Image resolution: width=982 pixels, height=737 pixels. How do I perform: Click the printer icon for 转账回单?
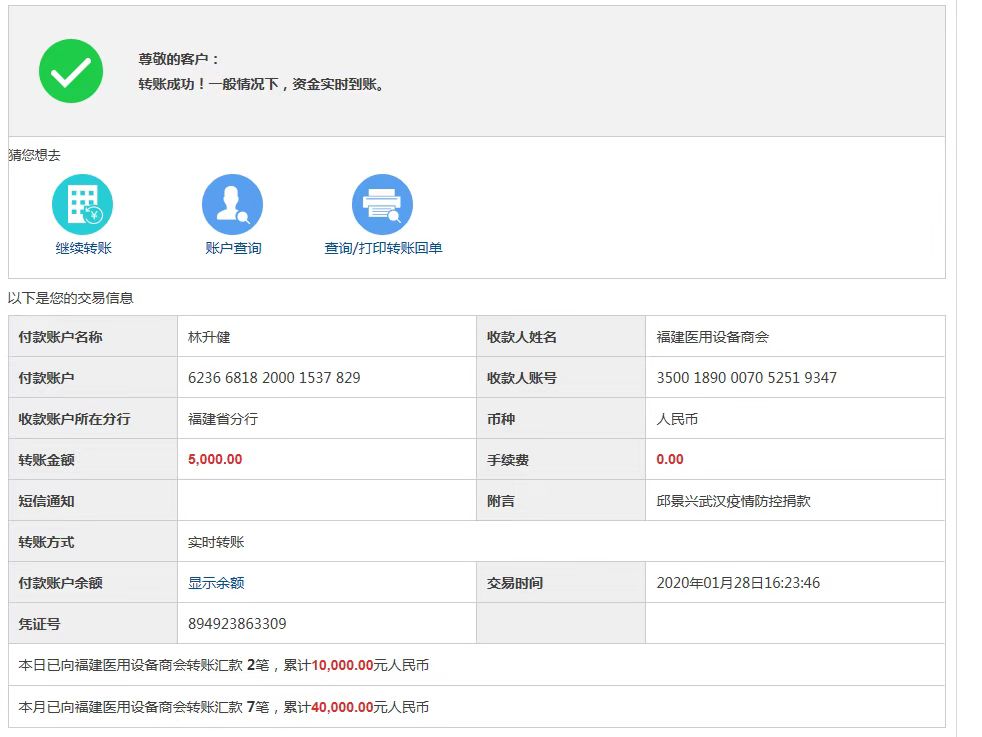(x=382, y=204)
